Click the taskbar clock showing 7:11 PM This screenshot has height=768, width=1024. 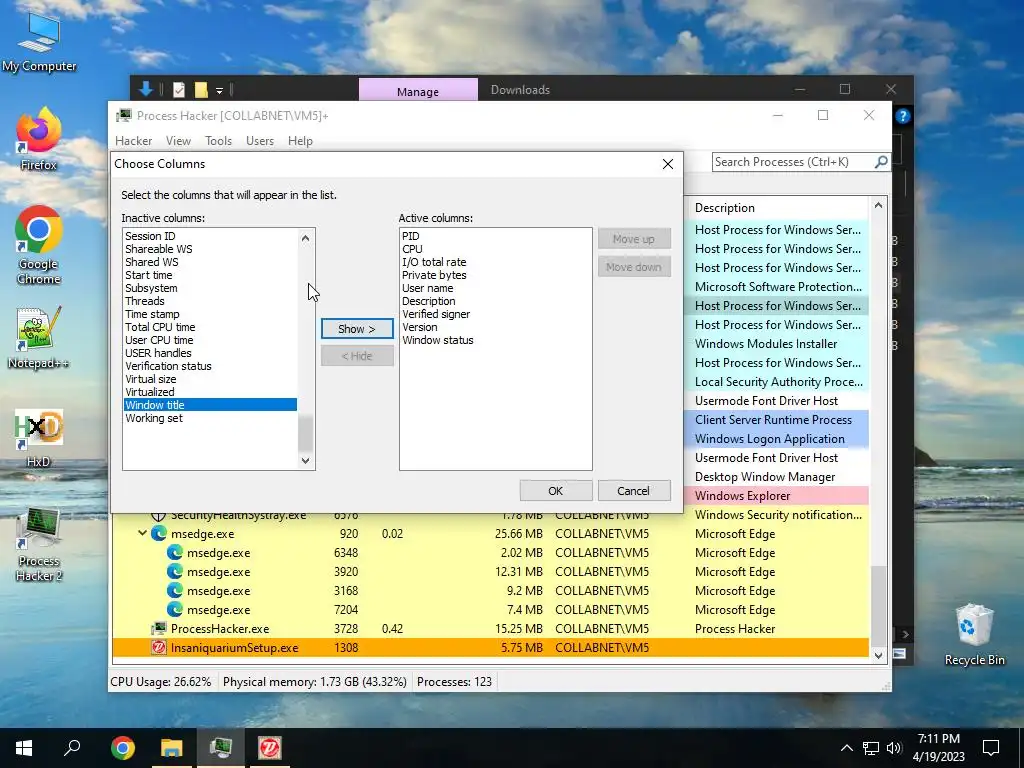click(x=938, y=748)
